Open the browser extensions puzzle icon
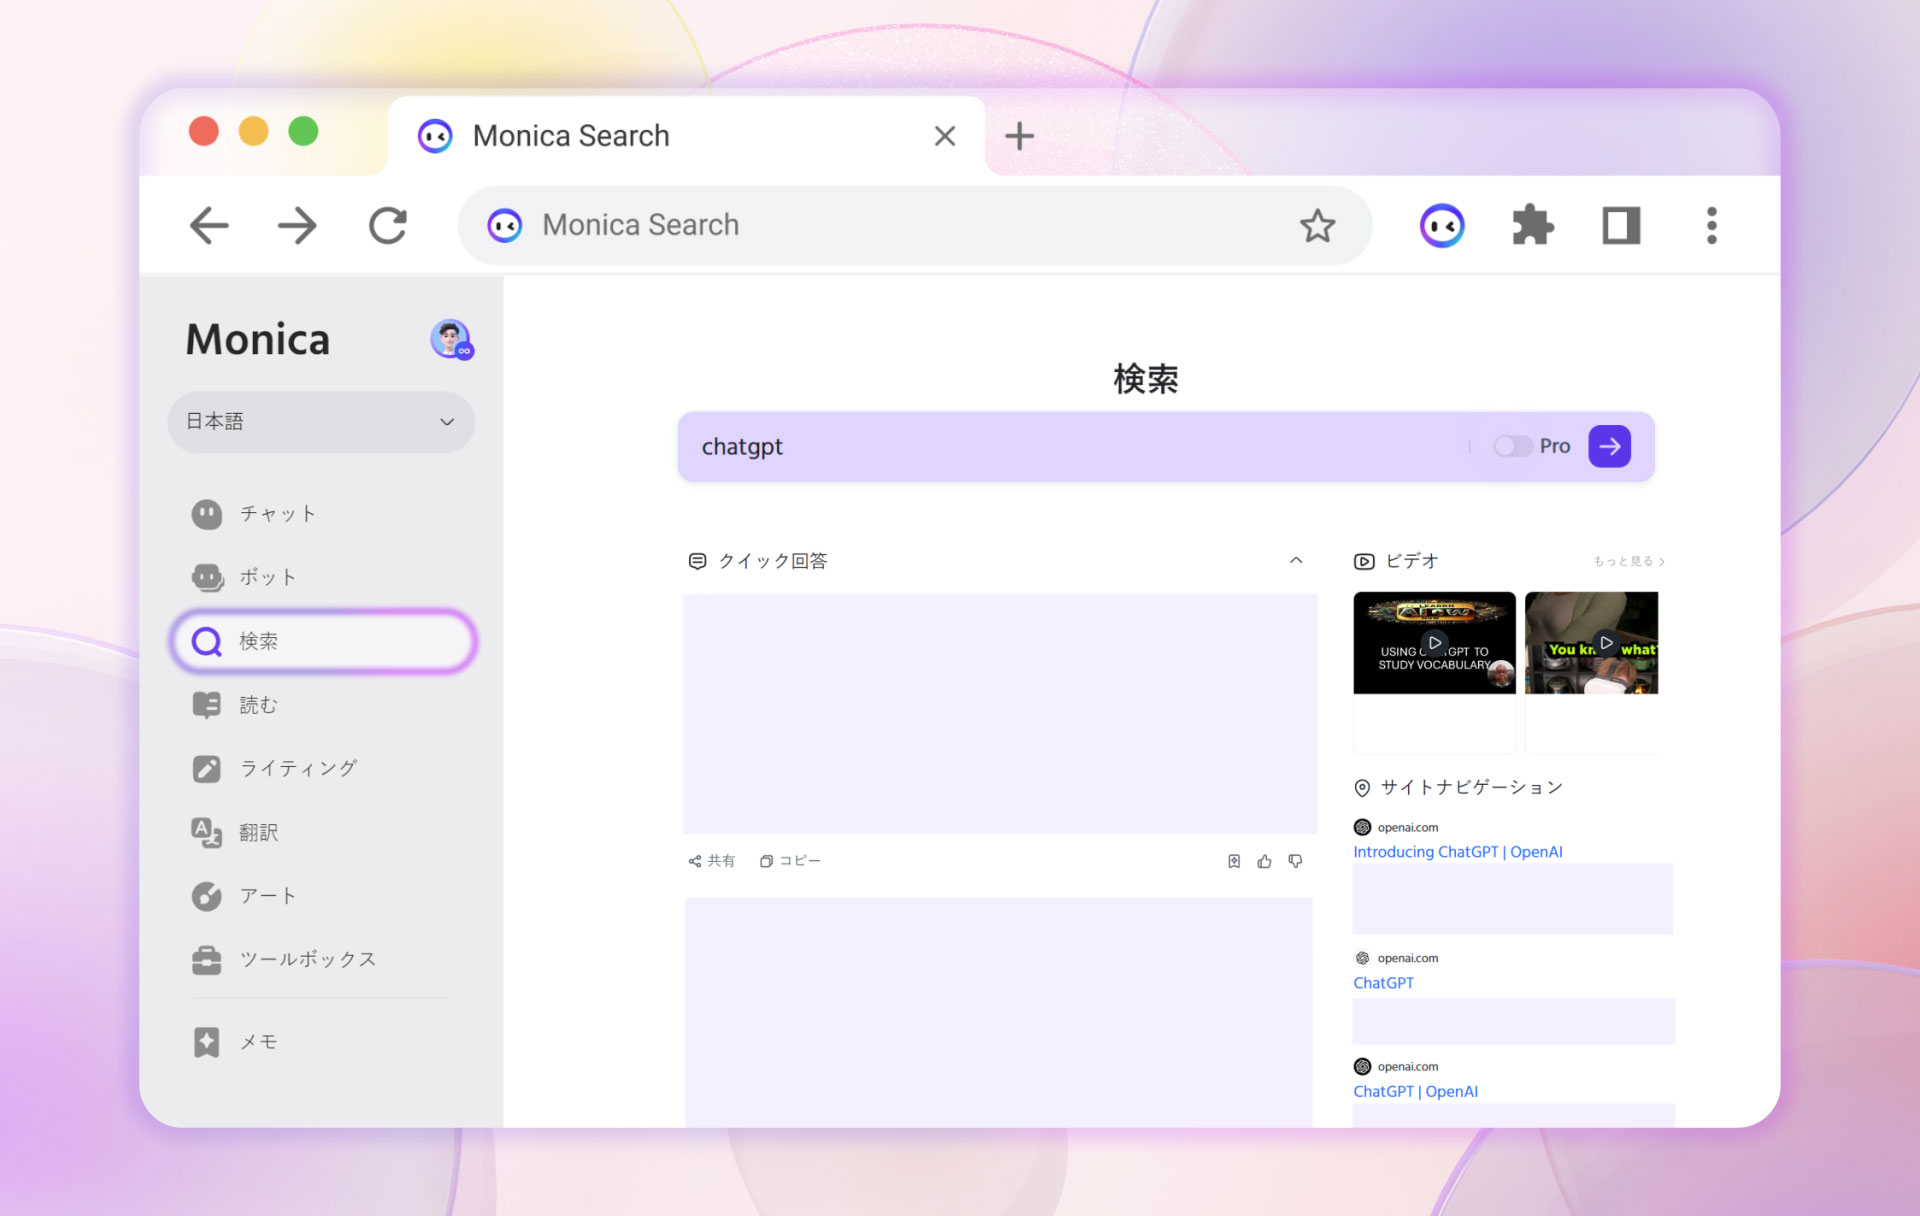 click(x=1532, y=226)
